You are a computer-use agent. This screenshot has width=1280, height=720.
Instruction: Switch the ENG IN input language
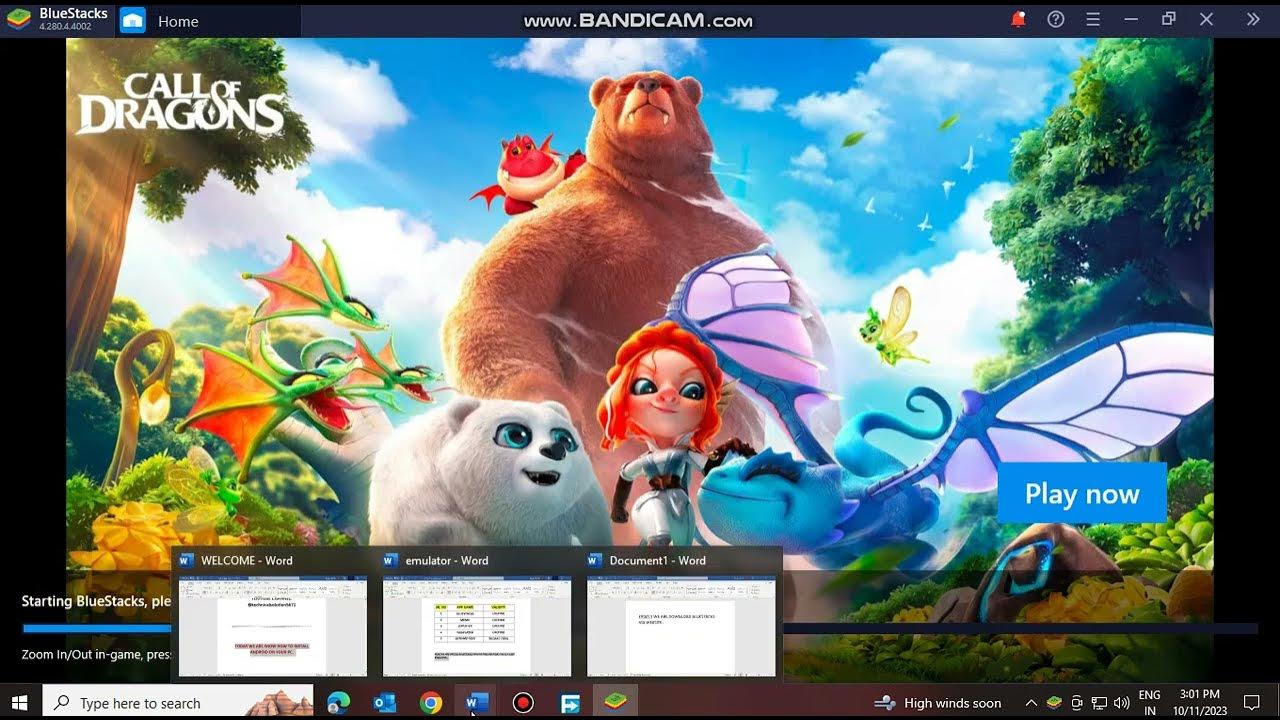point(1150,703)
